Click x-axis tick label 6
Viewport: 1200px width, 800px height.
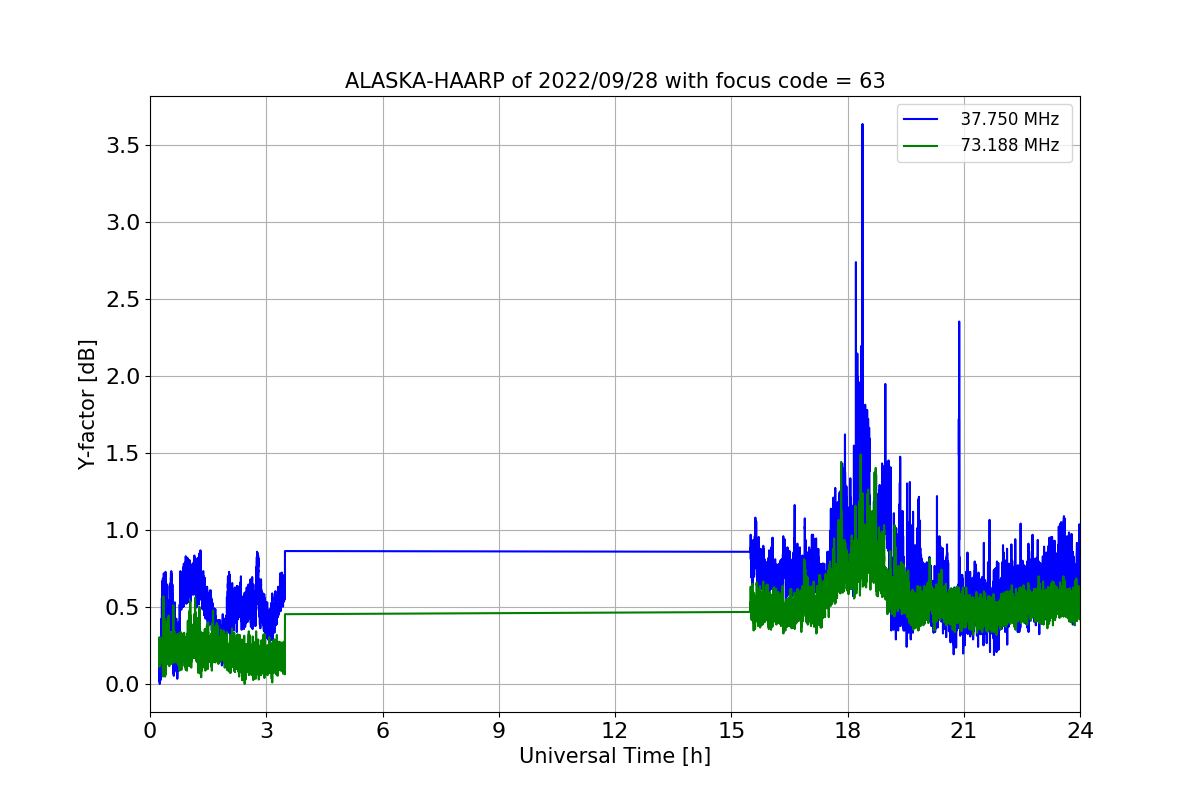point(383,731)
